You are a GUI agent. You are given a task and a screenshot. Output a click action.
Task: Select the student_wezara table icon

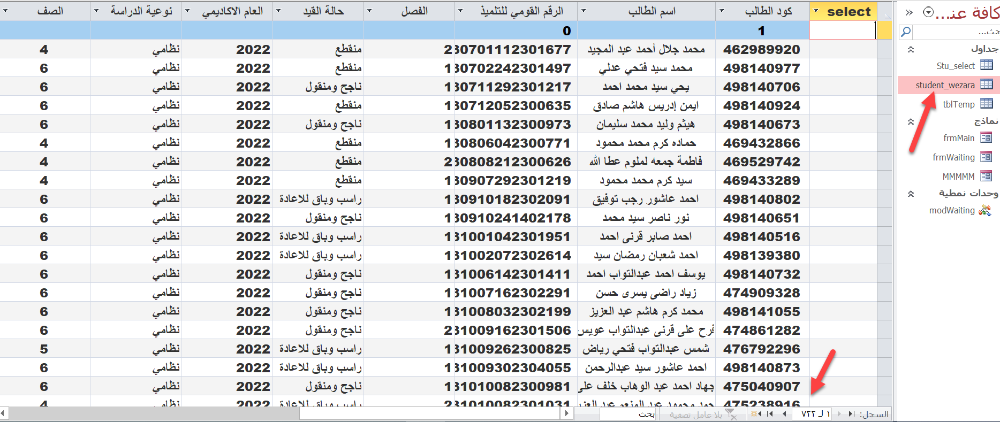986,84
